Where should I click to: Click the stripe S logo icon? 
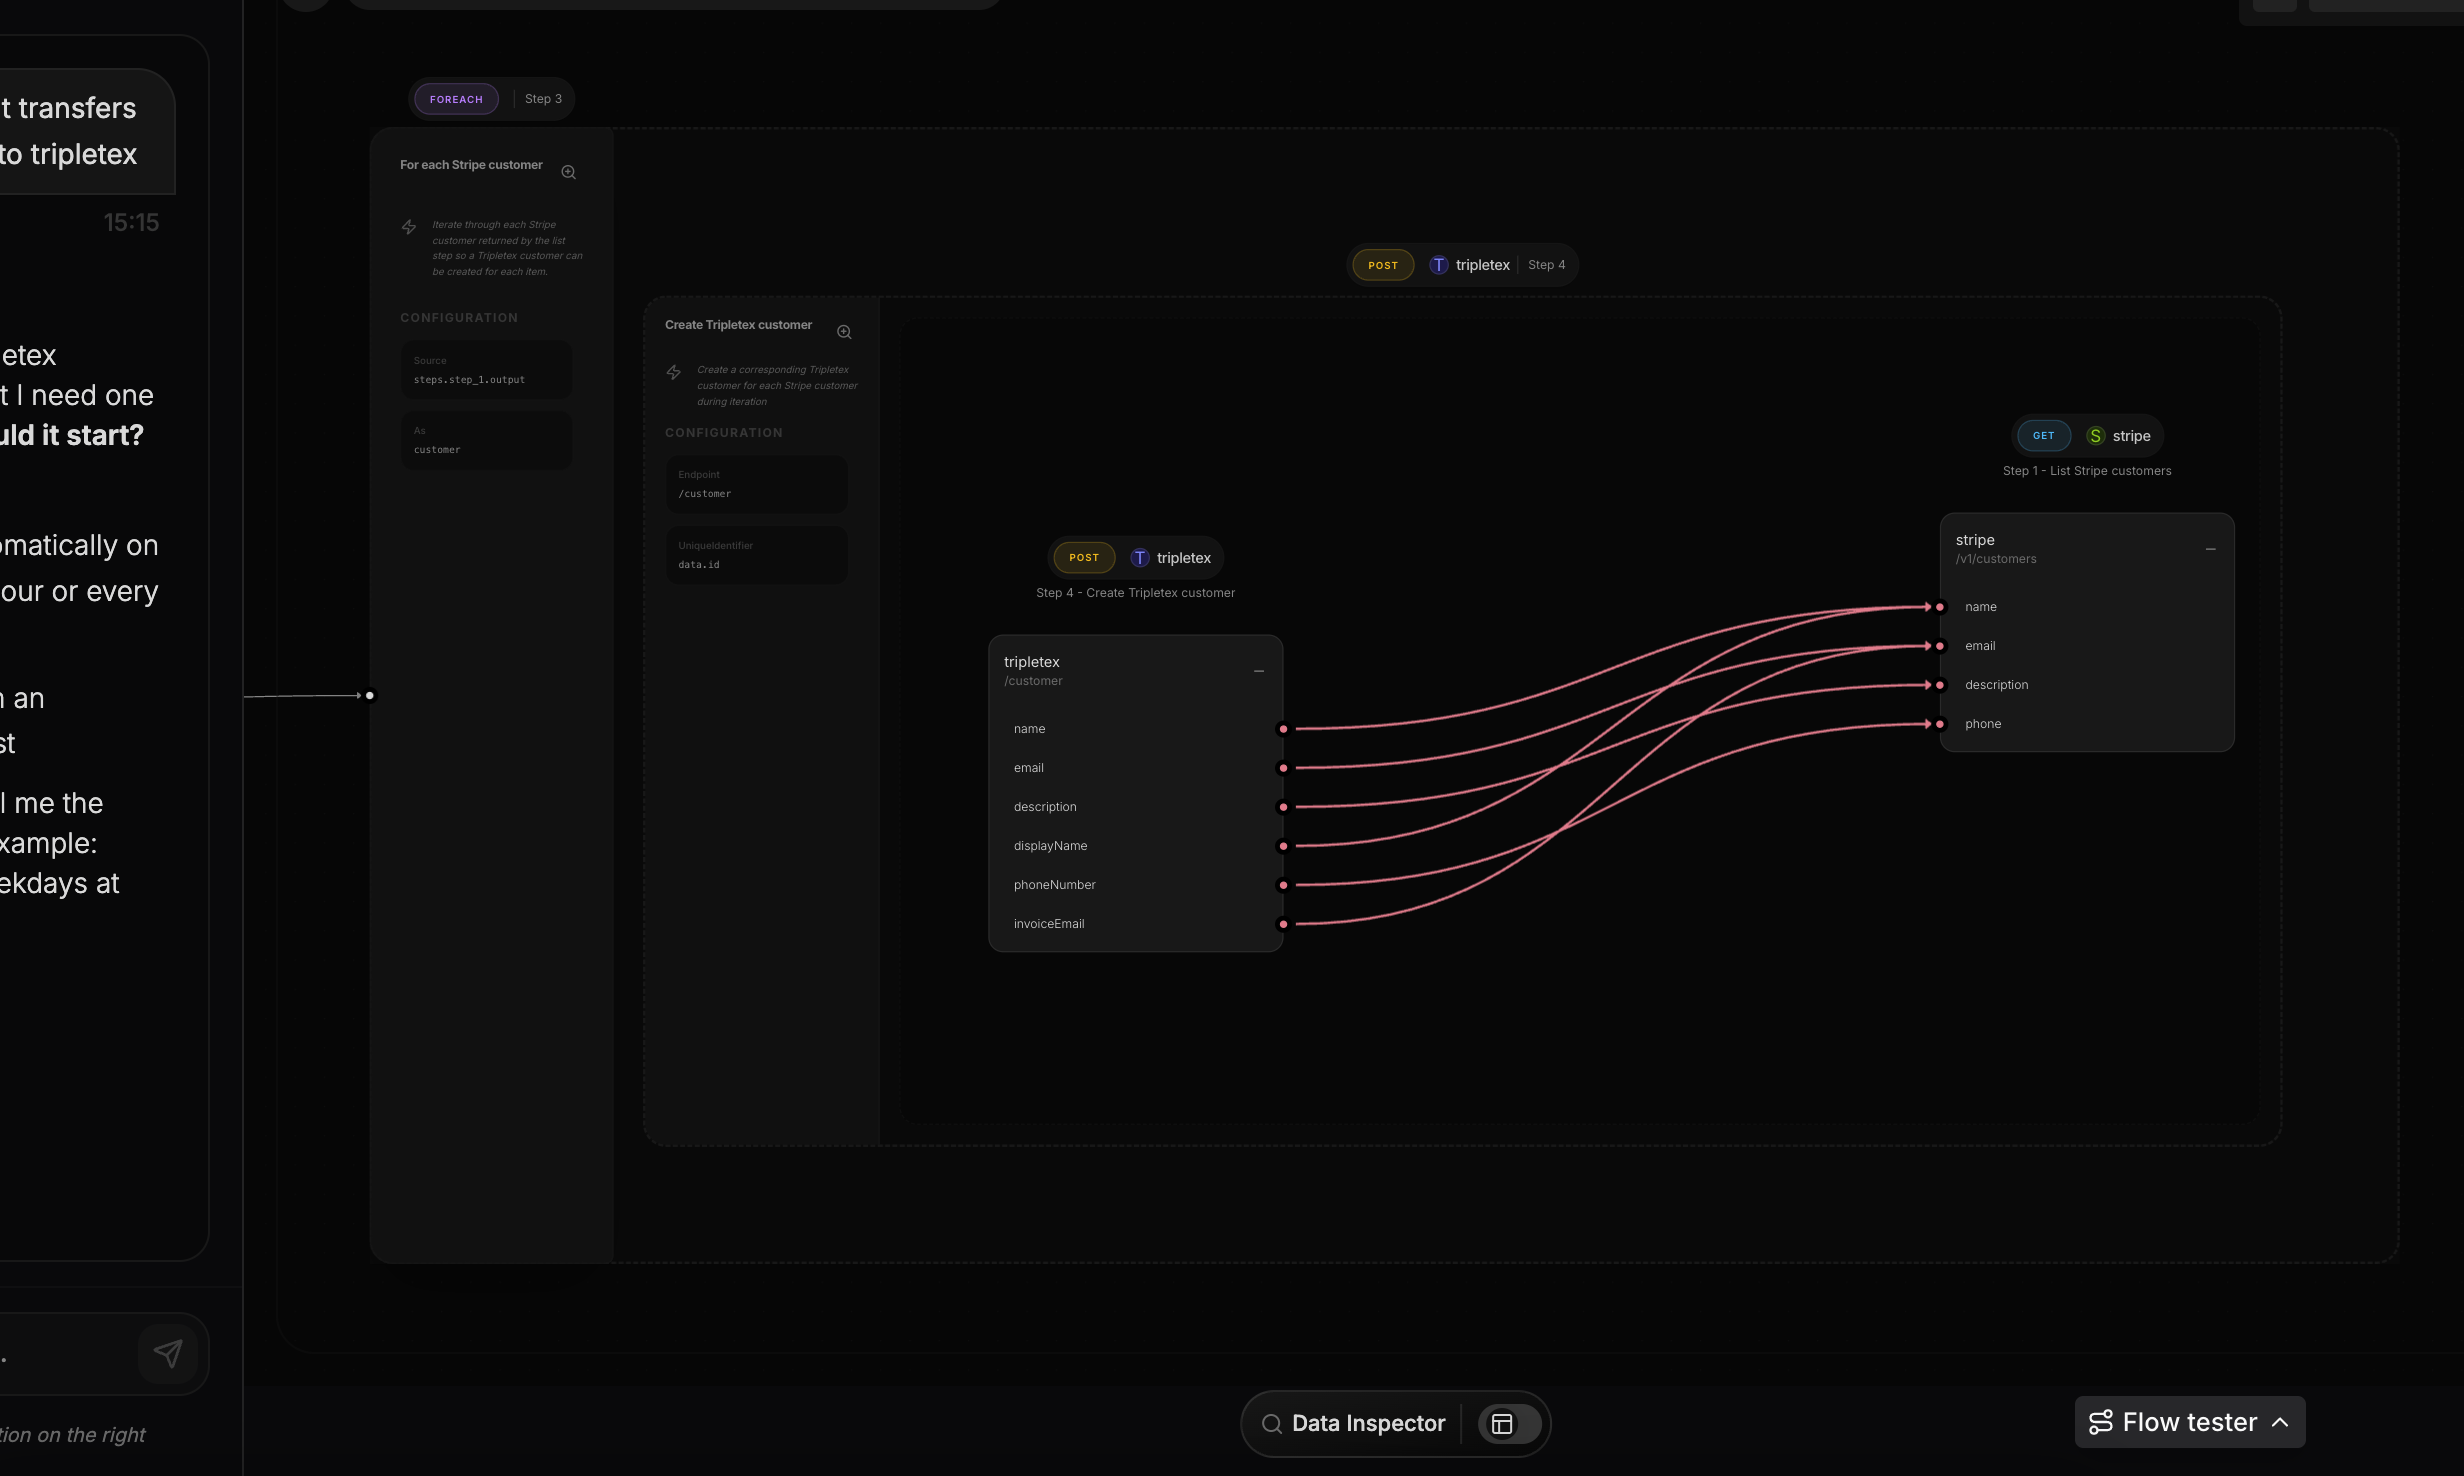click(2095, 436)
